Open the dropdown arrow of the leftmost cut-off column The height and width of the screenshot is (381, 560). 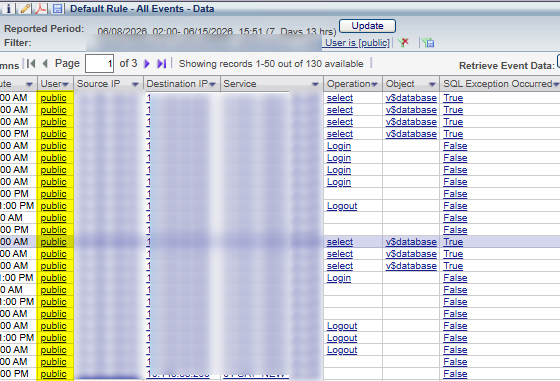coord(29,84)
